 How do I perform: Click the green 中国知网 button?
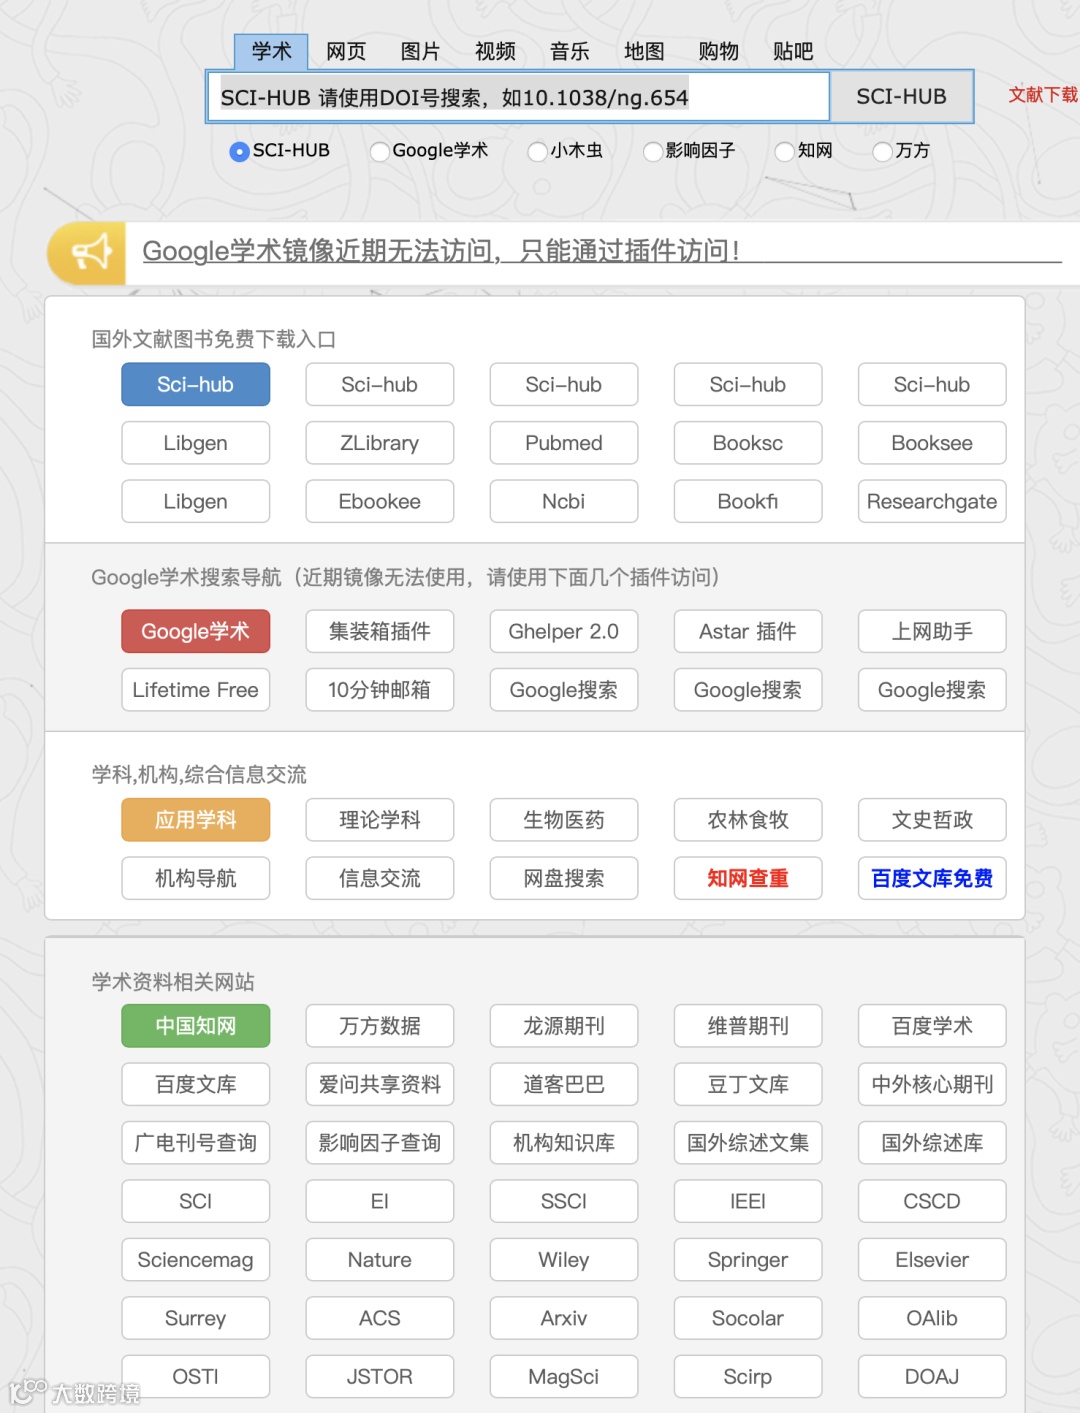(196, 1026)
